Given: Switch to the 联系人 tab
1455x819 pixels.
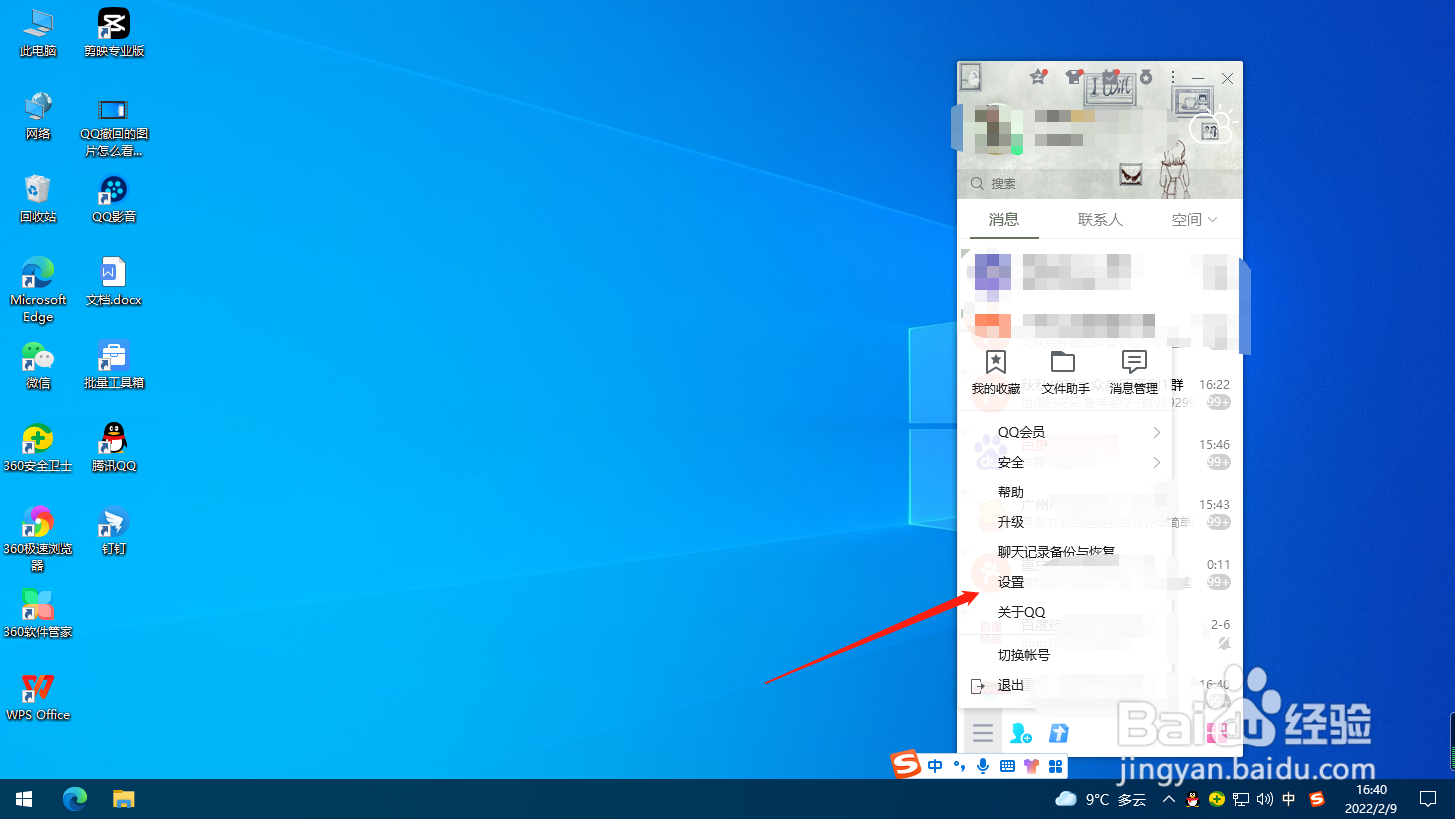Looking at the screenshot, I should click(1100, 219).
